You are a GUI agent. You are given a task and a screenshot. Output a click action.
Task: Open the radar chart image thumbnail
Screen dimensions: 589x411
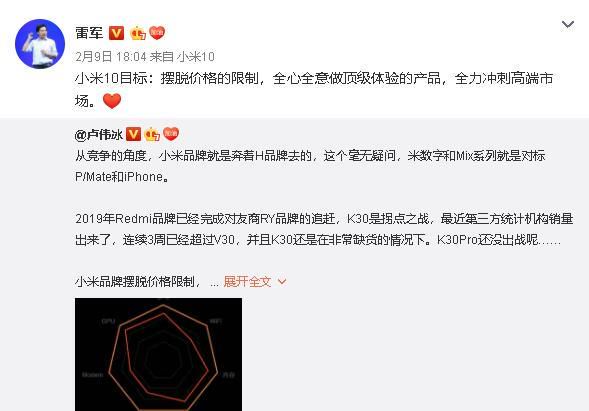pos(159,354)
